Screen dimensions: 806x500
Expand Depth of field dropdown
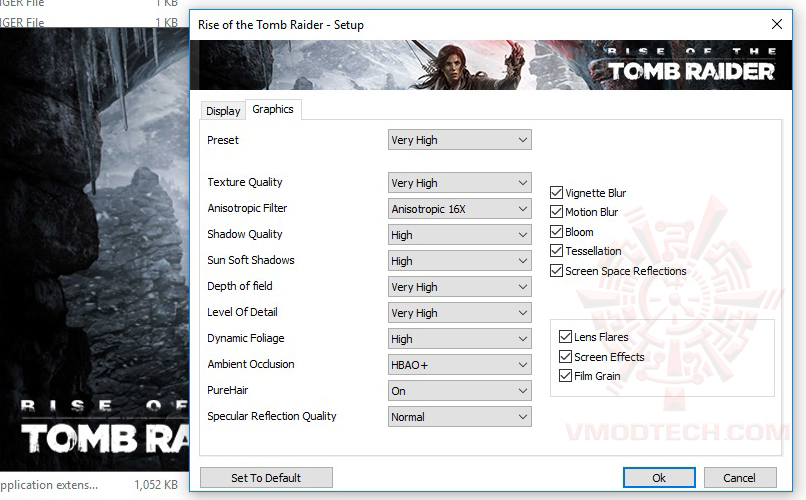point(460,287)
